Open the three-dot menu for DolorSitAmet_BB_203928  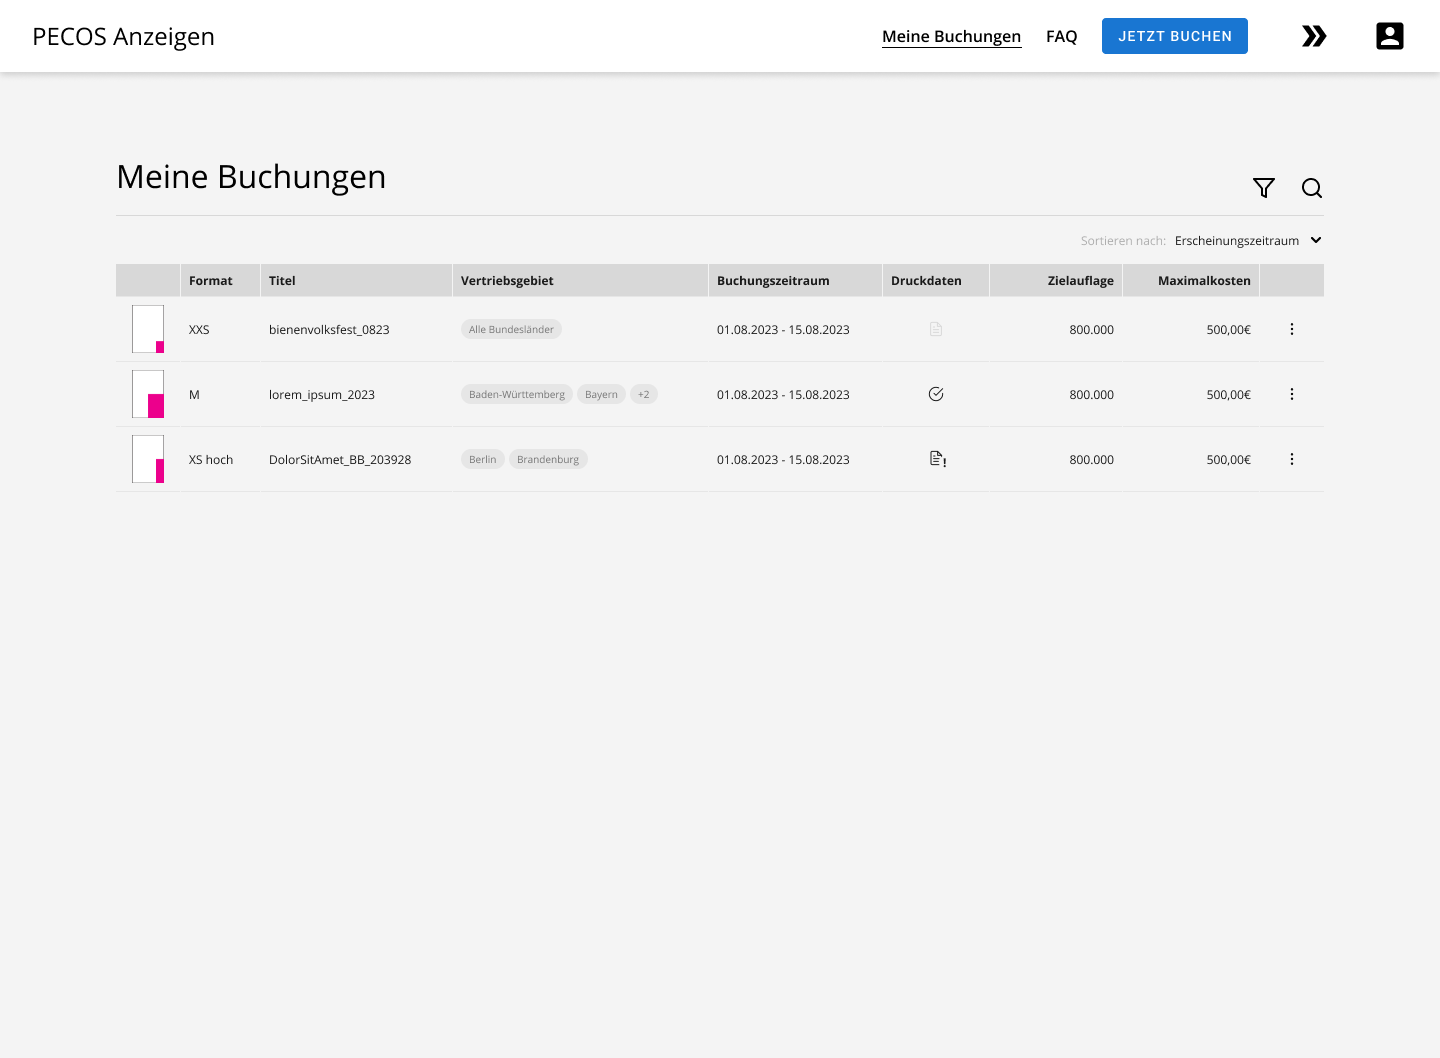point(1292,459)
